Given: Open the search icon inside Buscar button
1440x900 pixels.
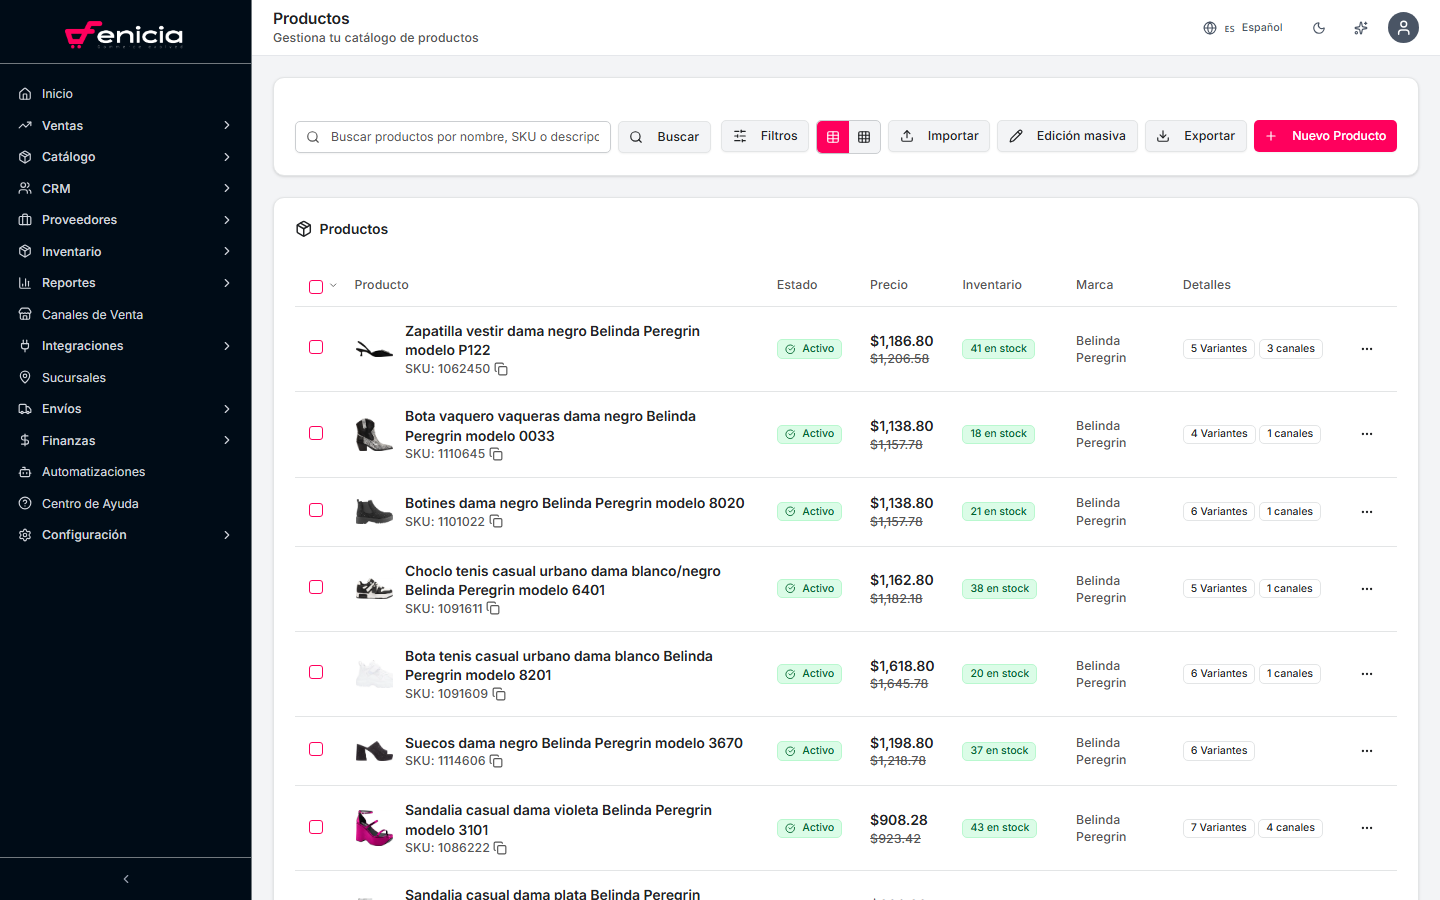Looking at the screenshot, I should pyautogui.click(x=637, y=136).
